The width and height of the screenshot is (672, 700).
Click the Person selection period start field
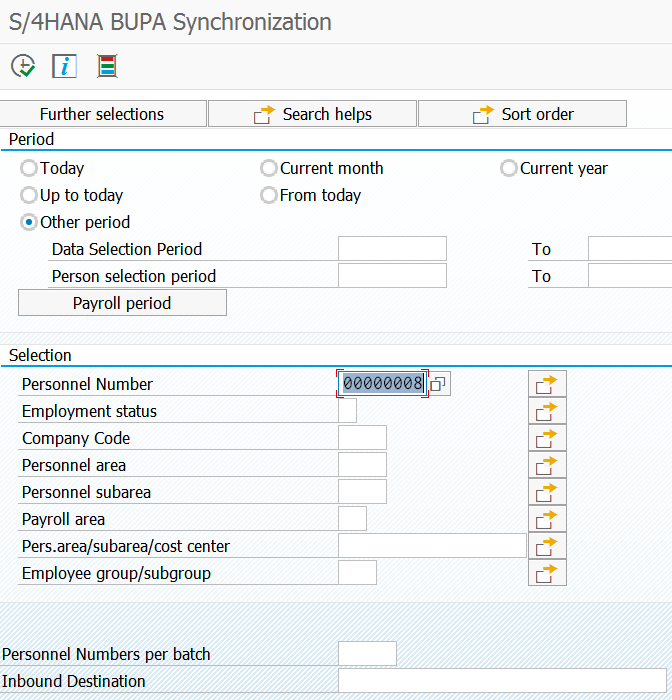pos(392,275)
